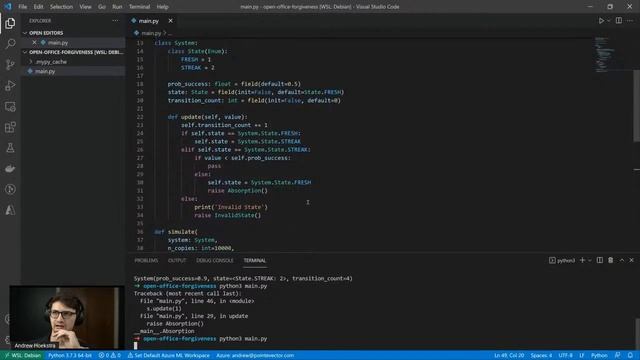The width and height of the screenshot is (640, 360).
Task: Open the Remote Explorer view
Action: [x=10, y=106]
